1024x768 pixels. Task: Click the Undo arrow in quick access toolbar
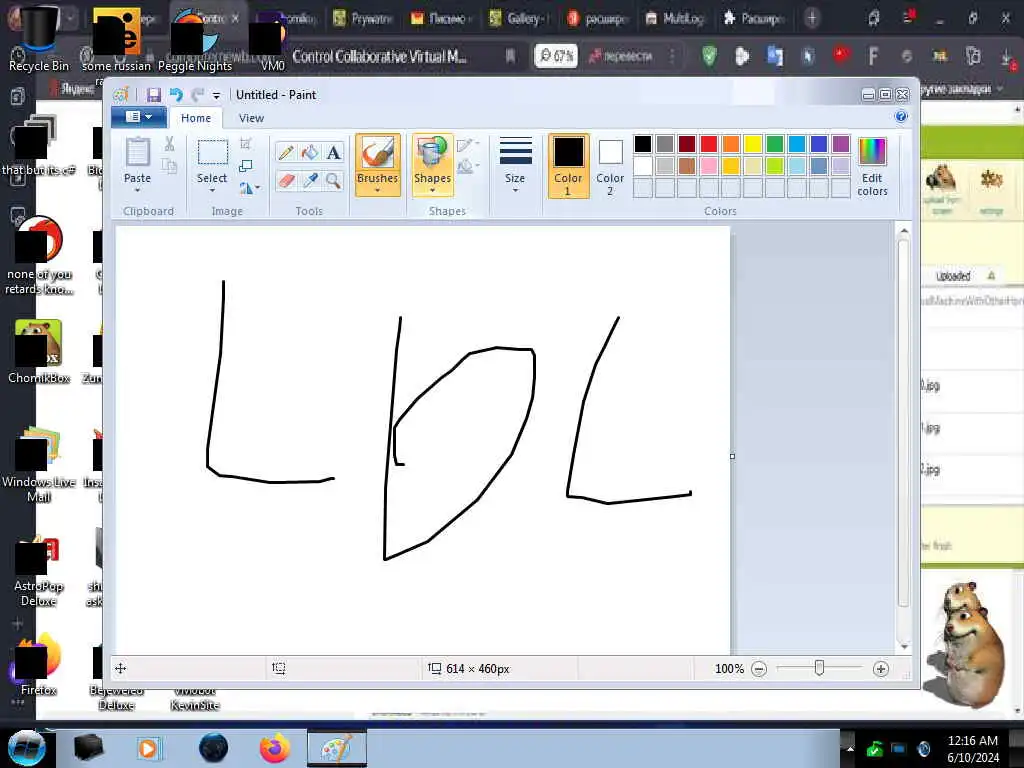[176, 95]
